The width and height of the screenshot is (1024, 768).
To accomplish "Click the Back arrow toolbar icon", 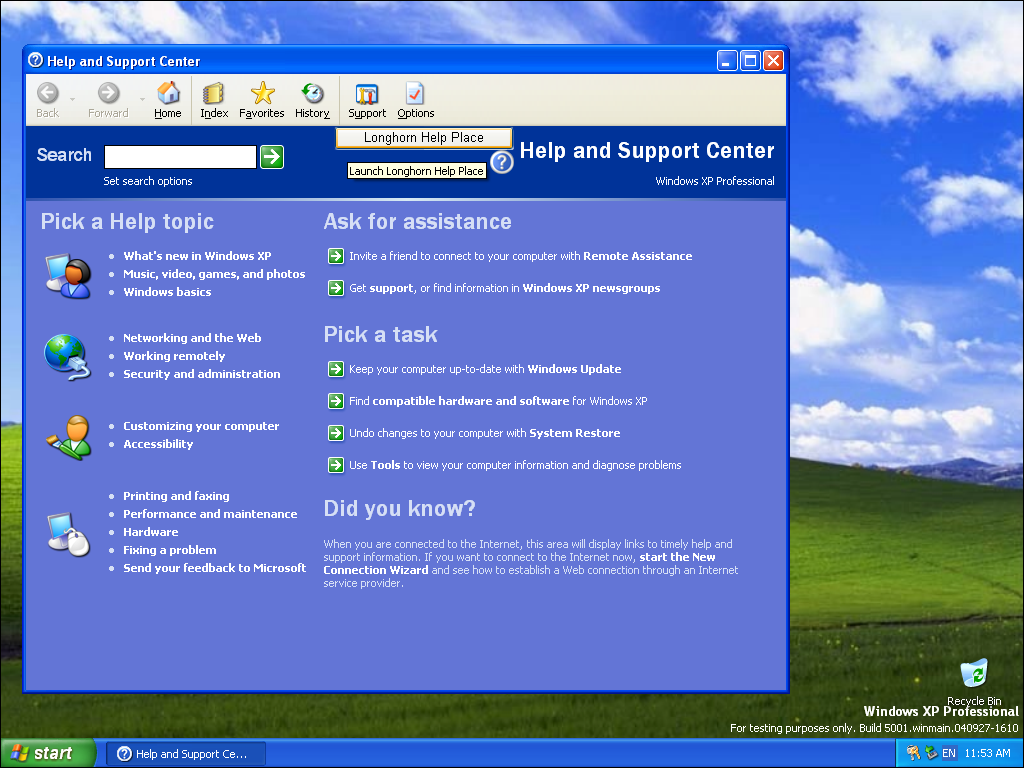I will tap(48, 93).
